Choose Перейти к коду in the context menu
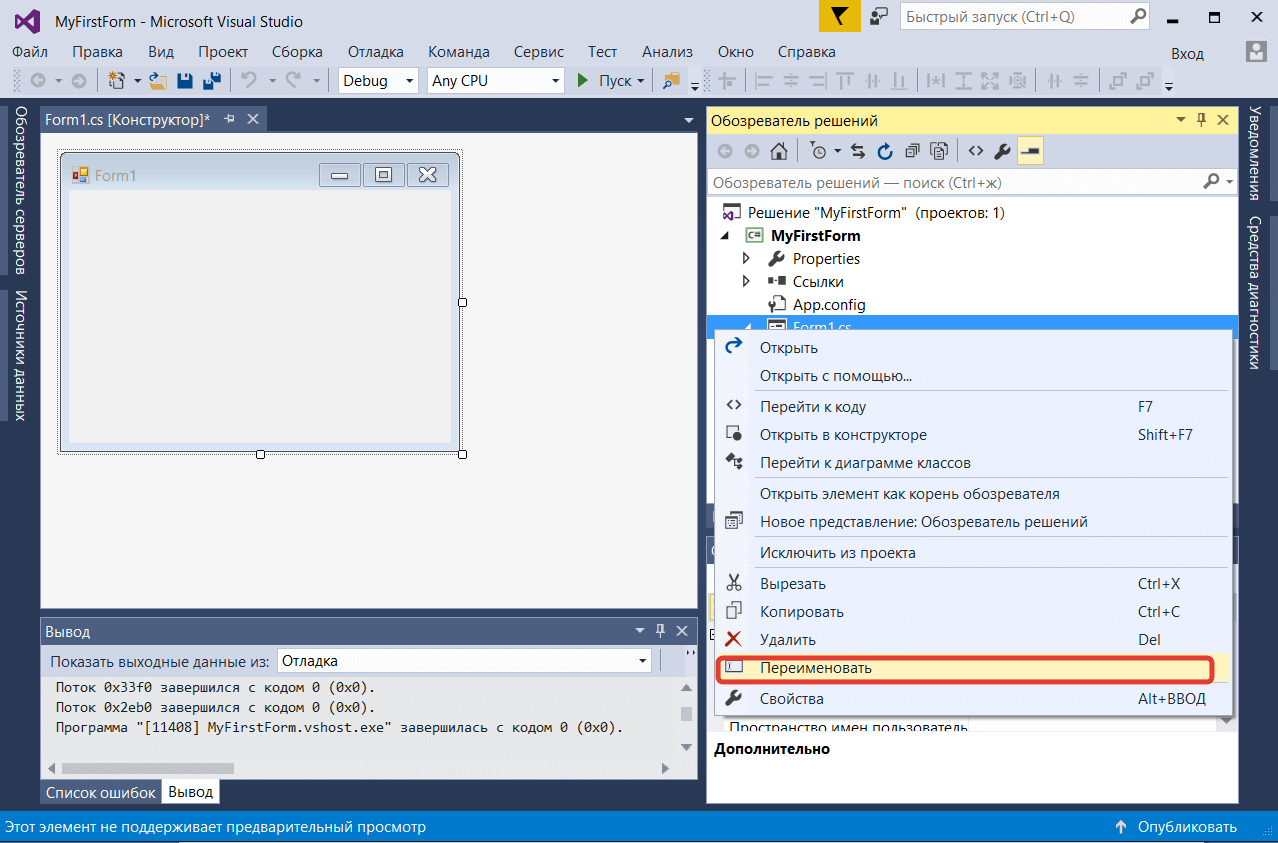Image resolution: width=1278 pixels, height=843 pixels. coord(973,407)
